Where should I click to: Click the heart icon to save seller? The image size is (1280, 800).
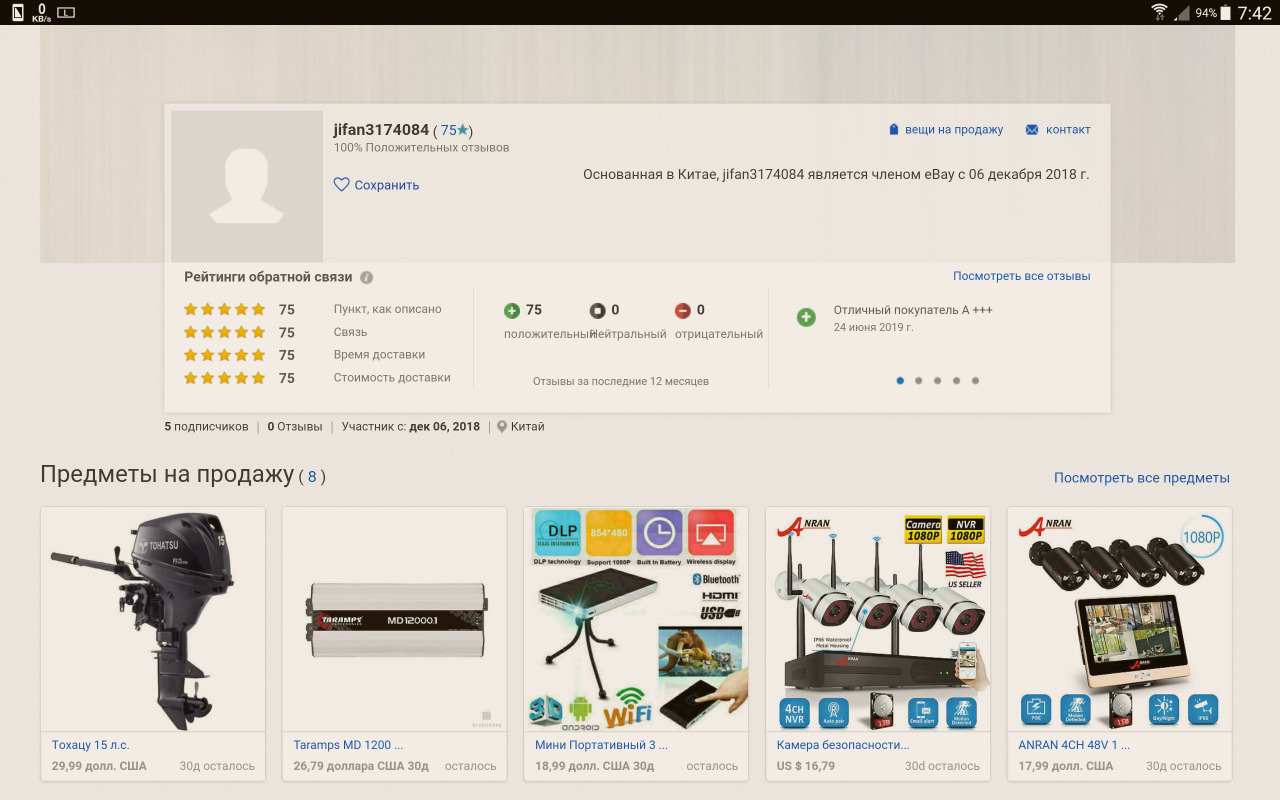click(x=341, y=185)
